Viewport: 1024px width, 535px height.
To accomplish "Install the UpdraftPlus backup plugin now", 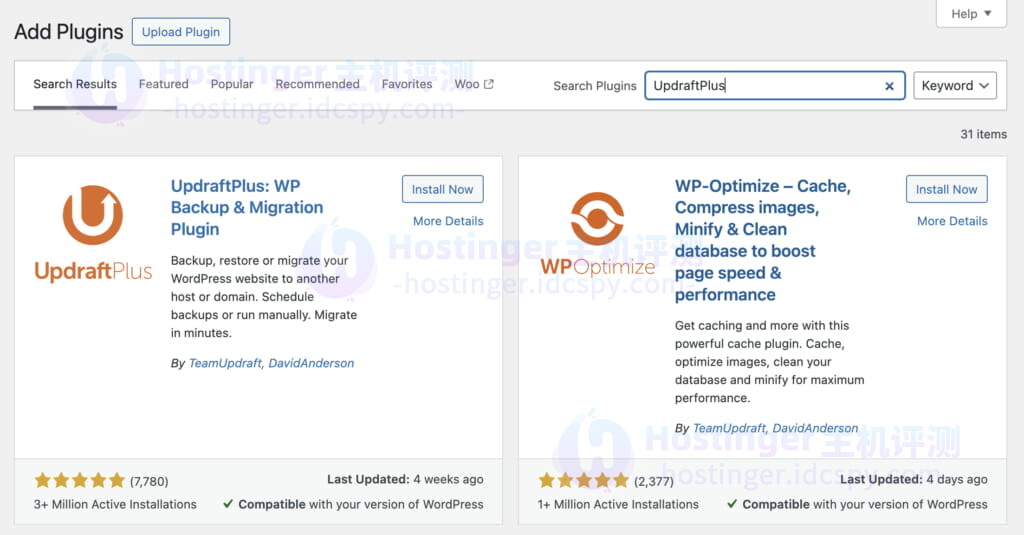I will click(442, 189).
